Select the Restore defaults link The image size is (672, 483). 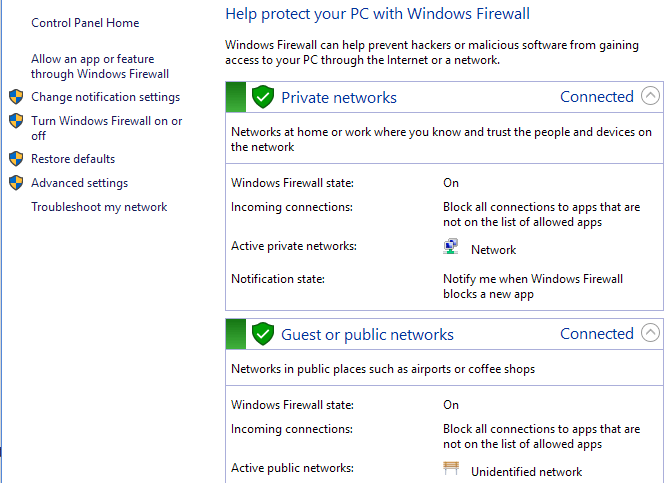click(73, 159)
